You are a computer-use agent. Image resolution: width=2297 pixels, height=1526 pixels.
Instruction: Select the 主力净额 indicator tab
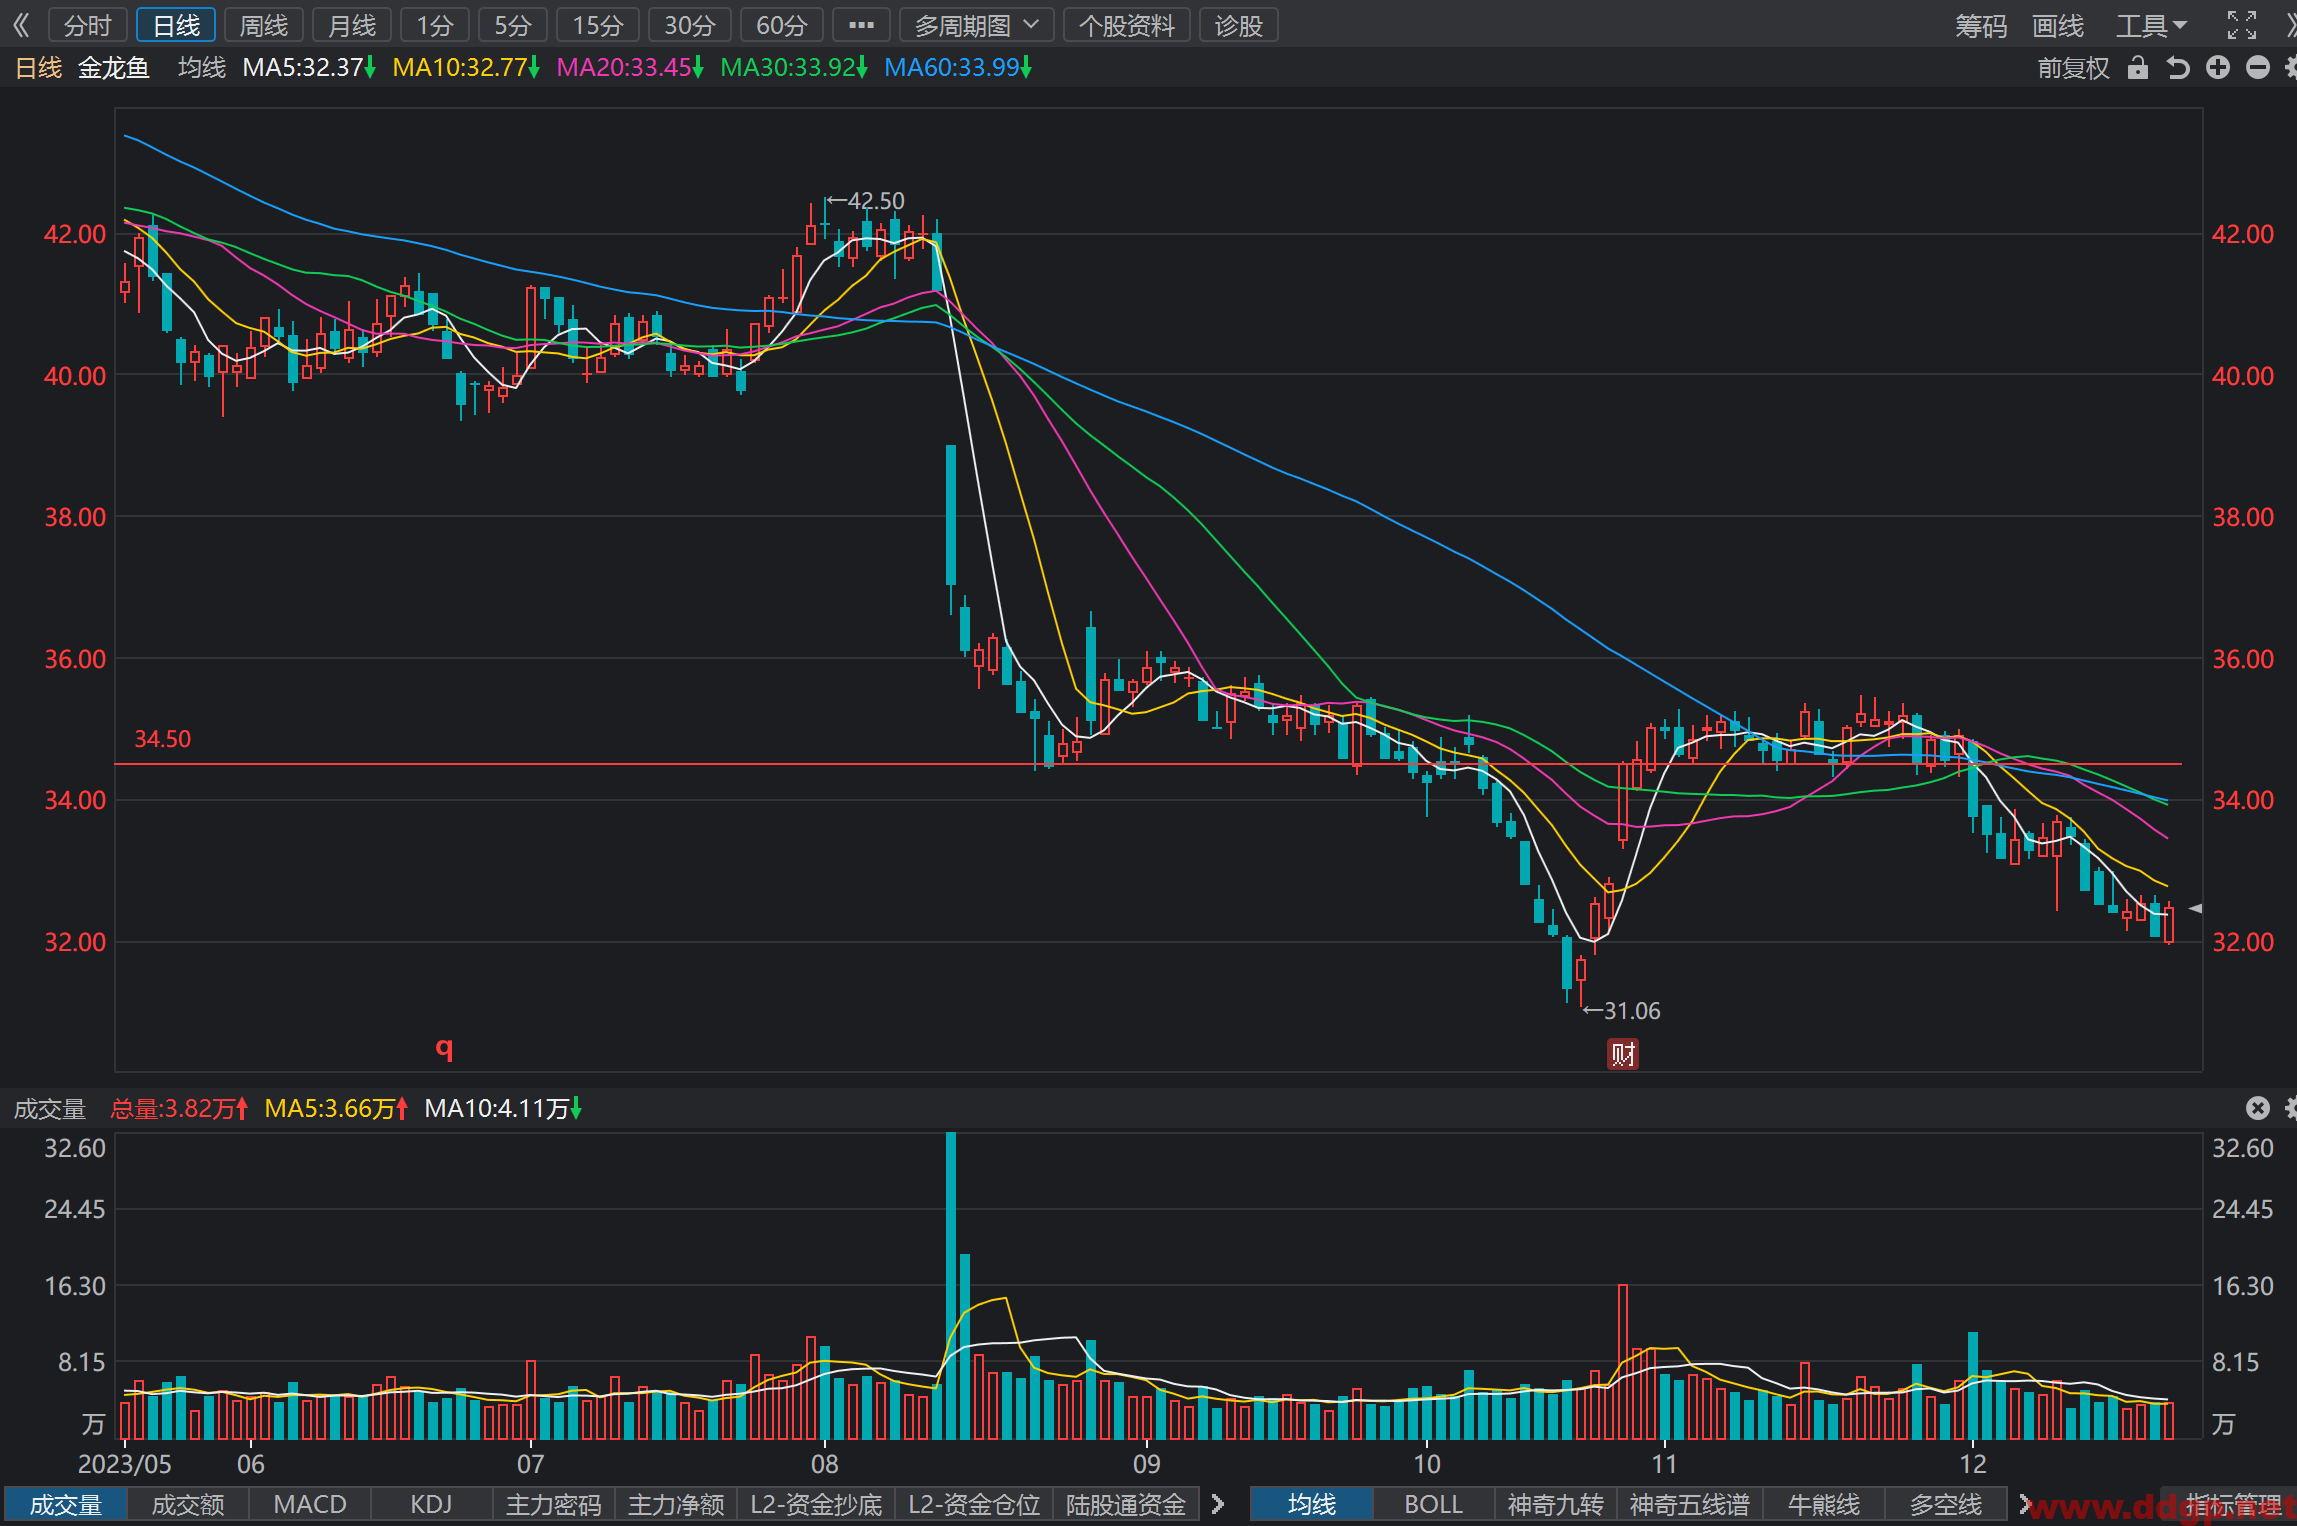tap(676, 1504)
